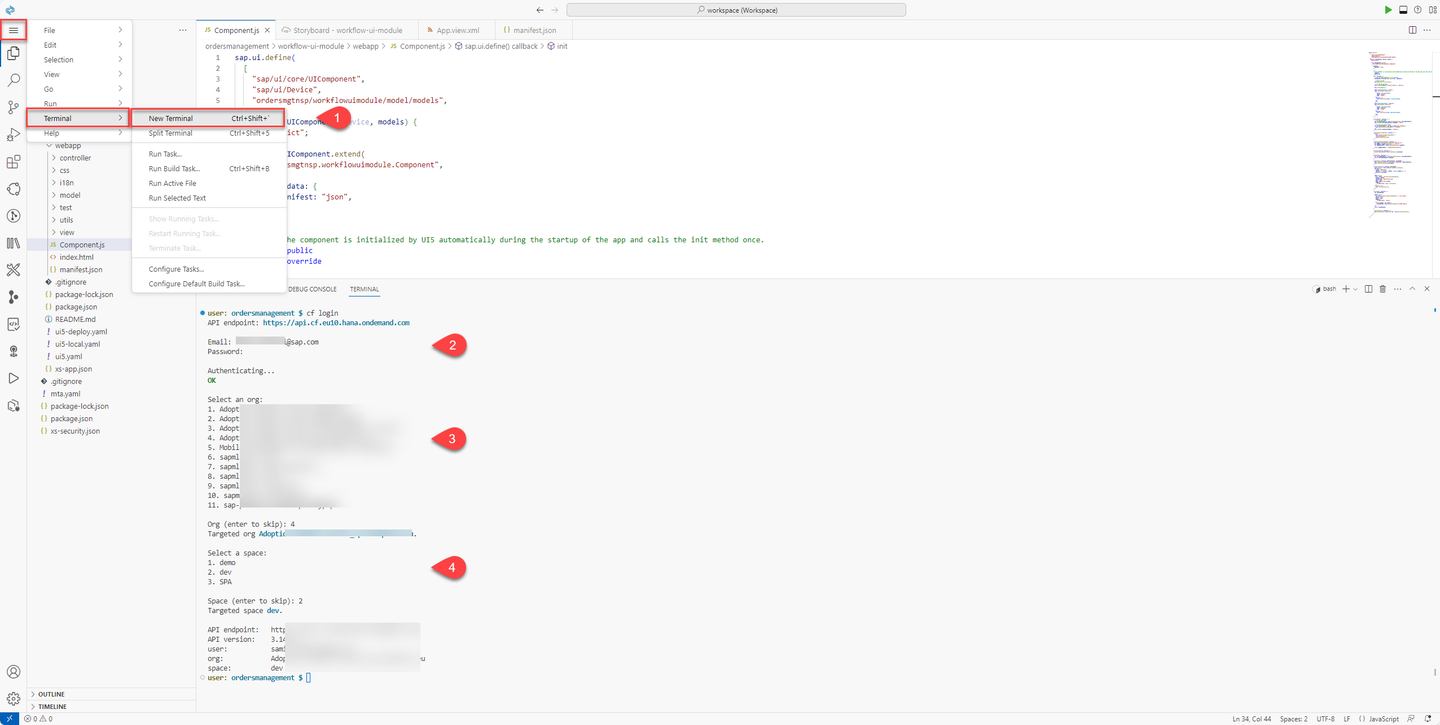The height and width of the screenshot is (725, 1440).
Task: Click the remote connection indicator in status bar
Action: coord(9,718)
